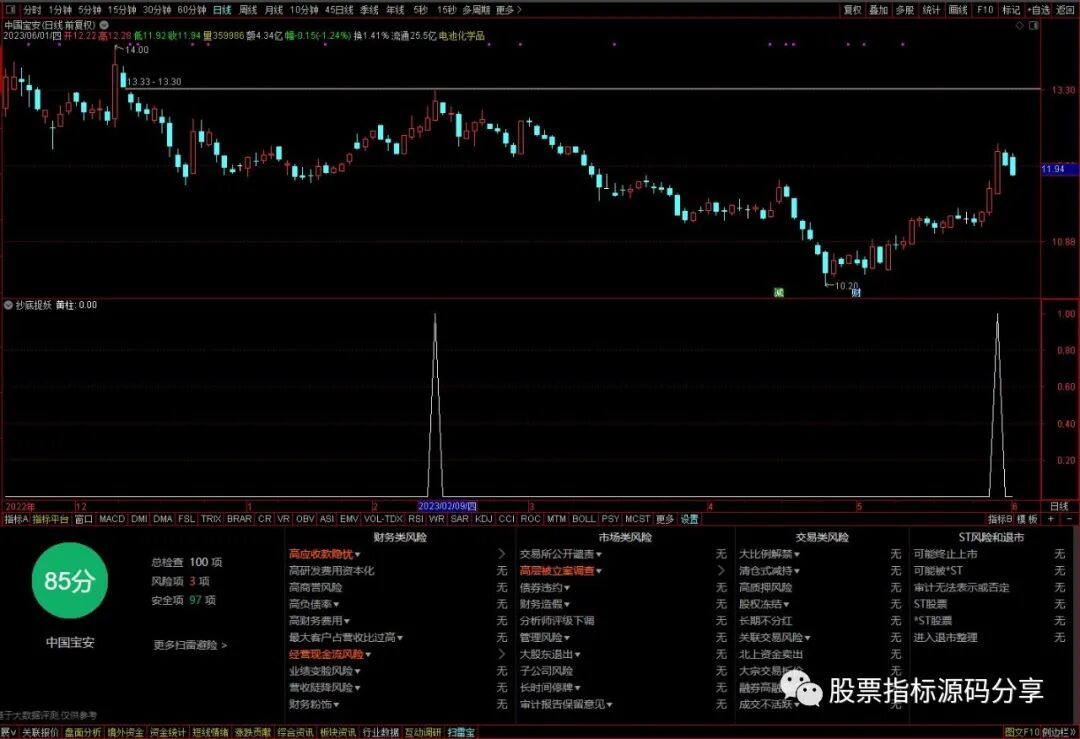Click the round icon before 抄底捉妖 indicator name
This screenshot has width=1080, height=739.
8,304
